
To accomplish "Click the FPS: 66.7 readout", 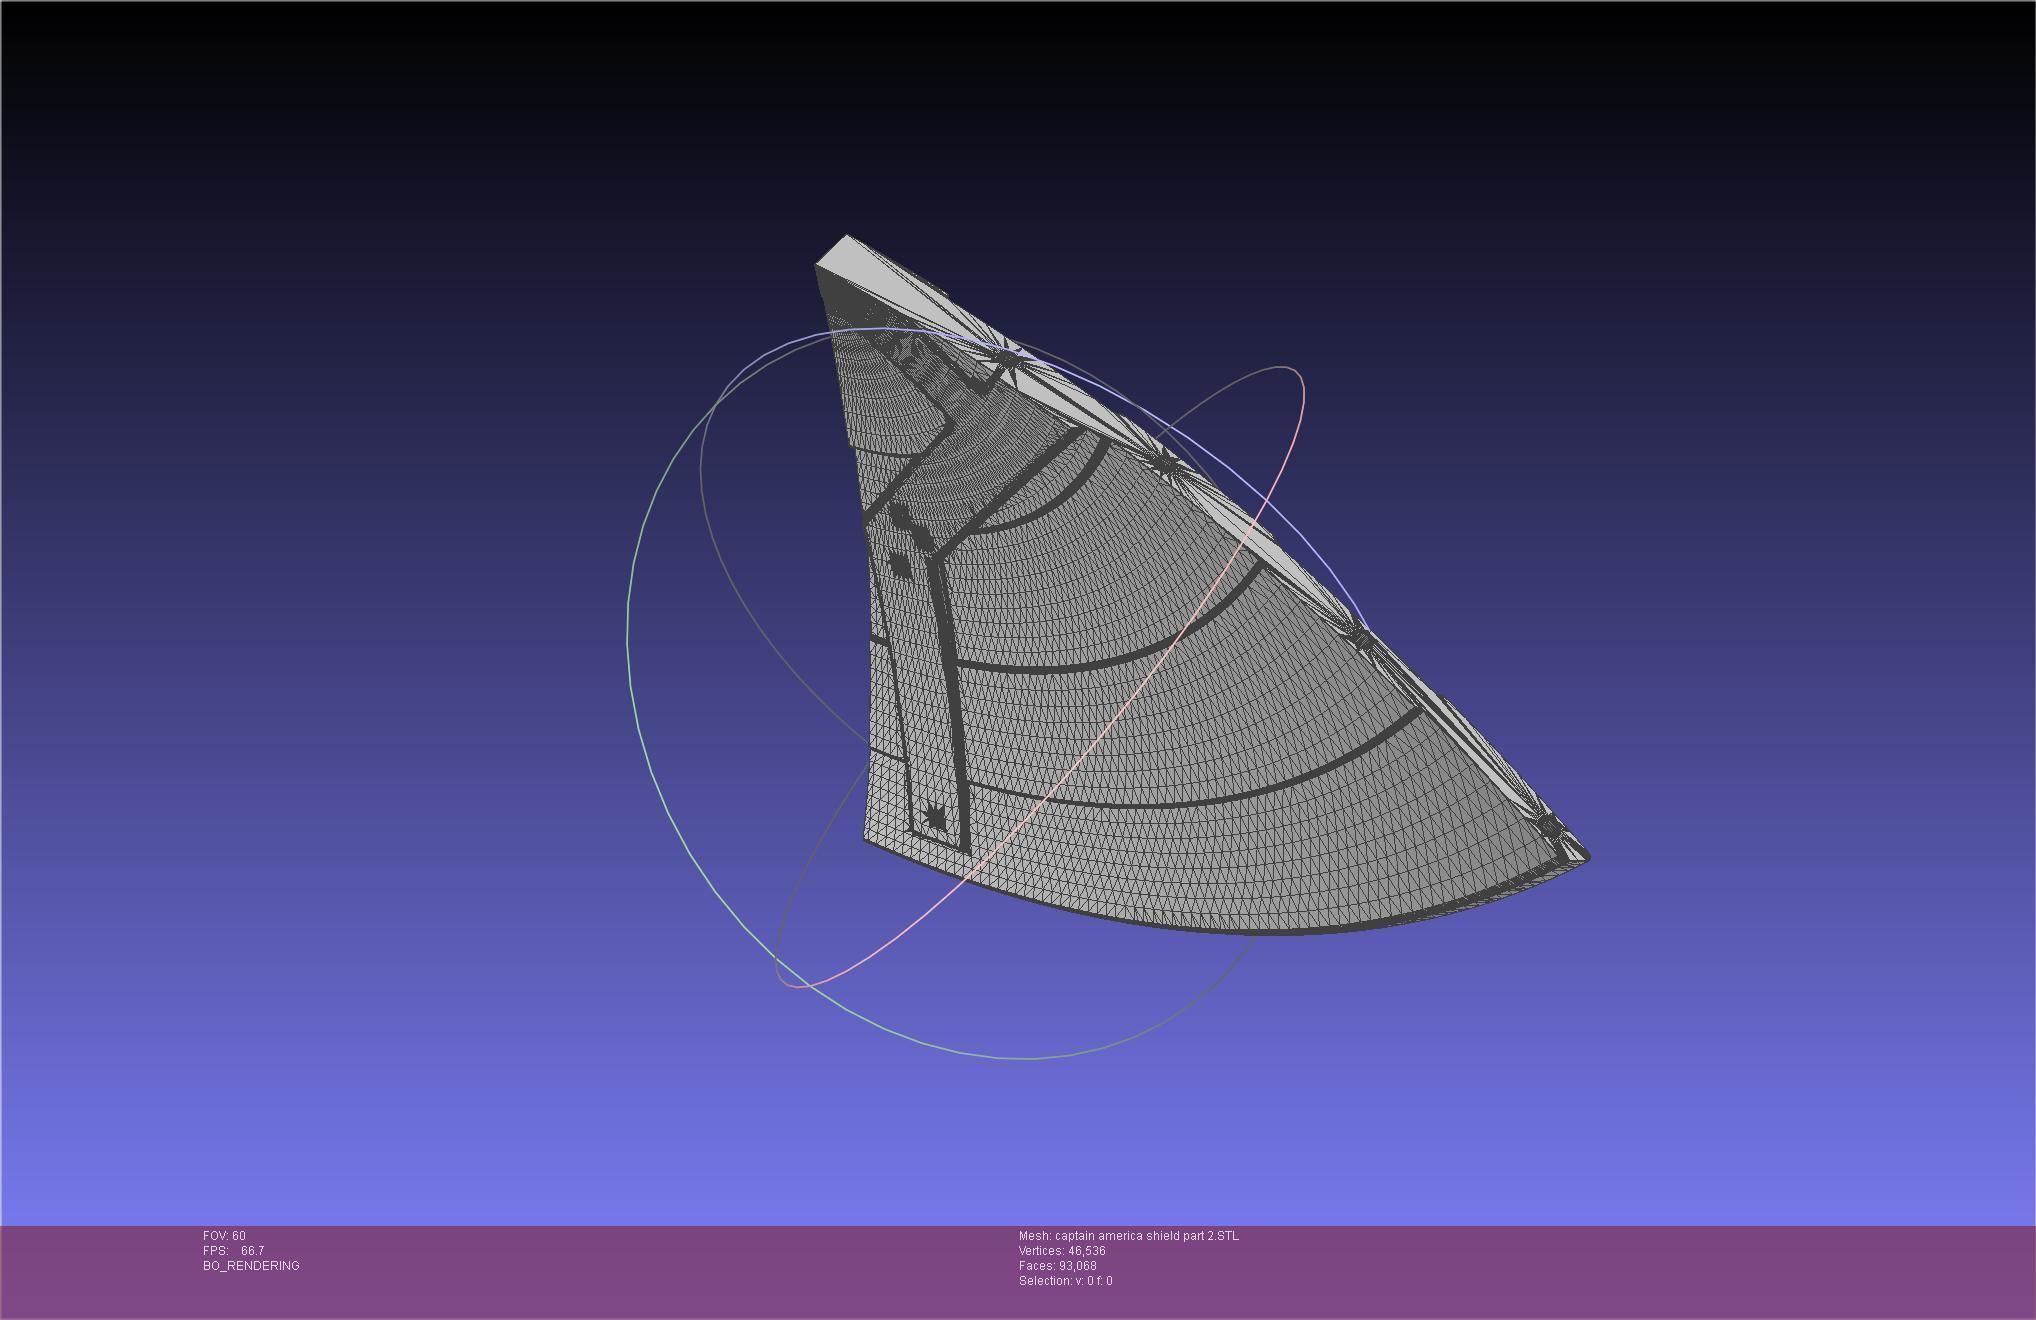I will [x=234, y=1251].
